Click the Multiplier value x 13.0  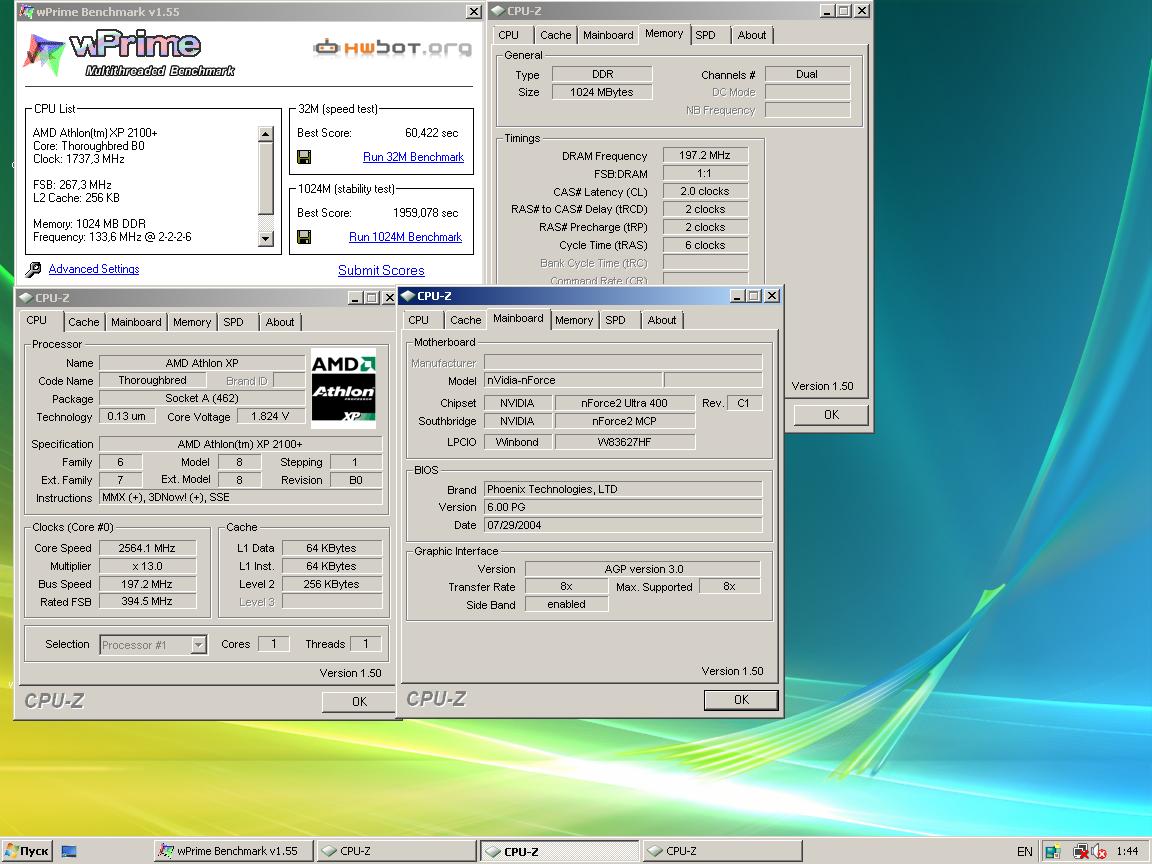pyautogui.click(x=147, y=566)
